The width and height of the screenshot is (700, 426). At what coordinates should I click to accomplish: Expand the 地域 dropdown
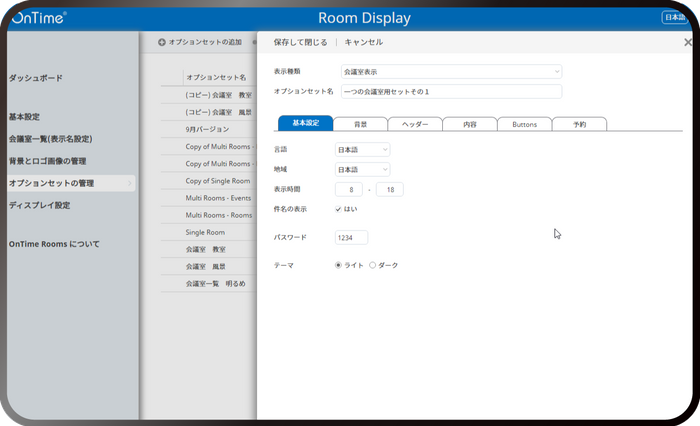coord(362,170)
